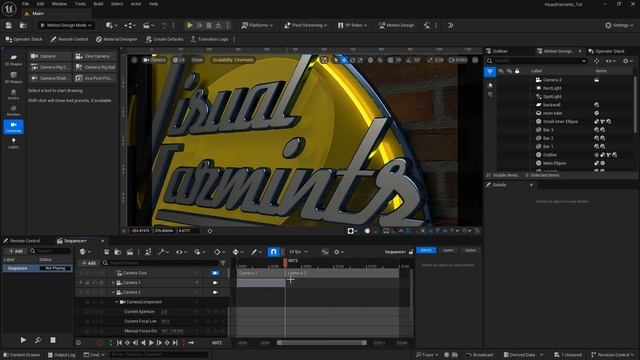This screenshot has height=360, width=640.
Task: Click the Sequencer render movie clapperboard icon
Action: tap(130, 252)
